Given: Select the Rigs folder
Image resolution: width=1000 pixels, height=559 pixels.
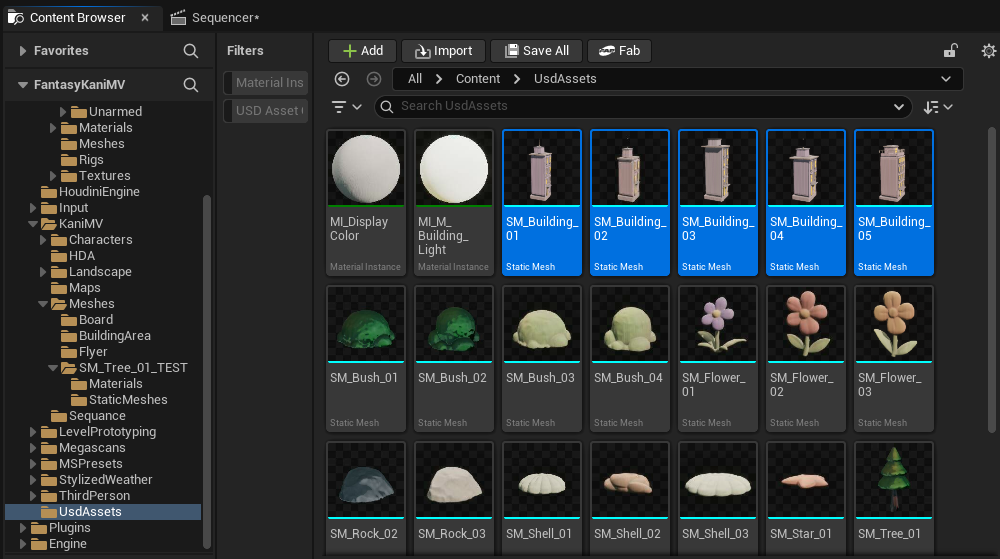Looking at the screenshot, I should (x=82, y=160).
